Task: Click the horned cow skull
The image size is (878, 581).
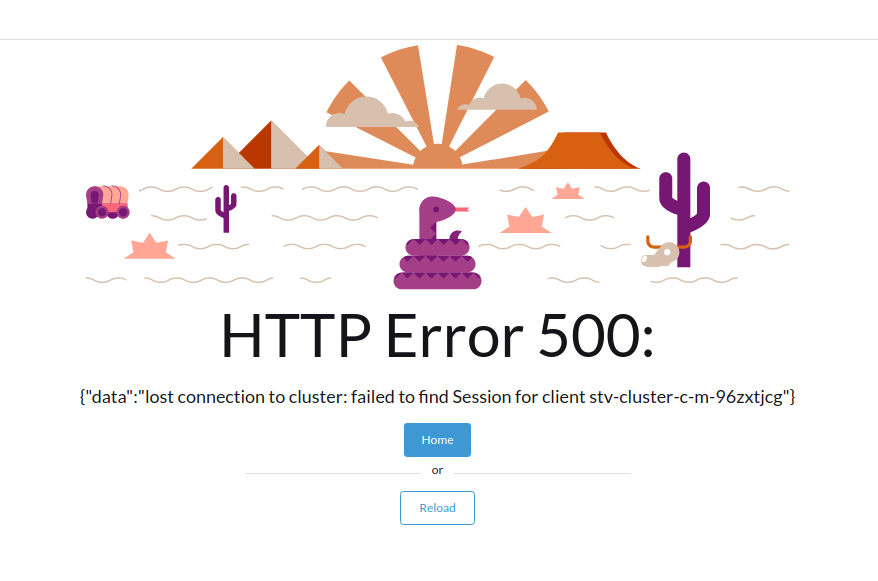Action: click(665, 253)
